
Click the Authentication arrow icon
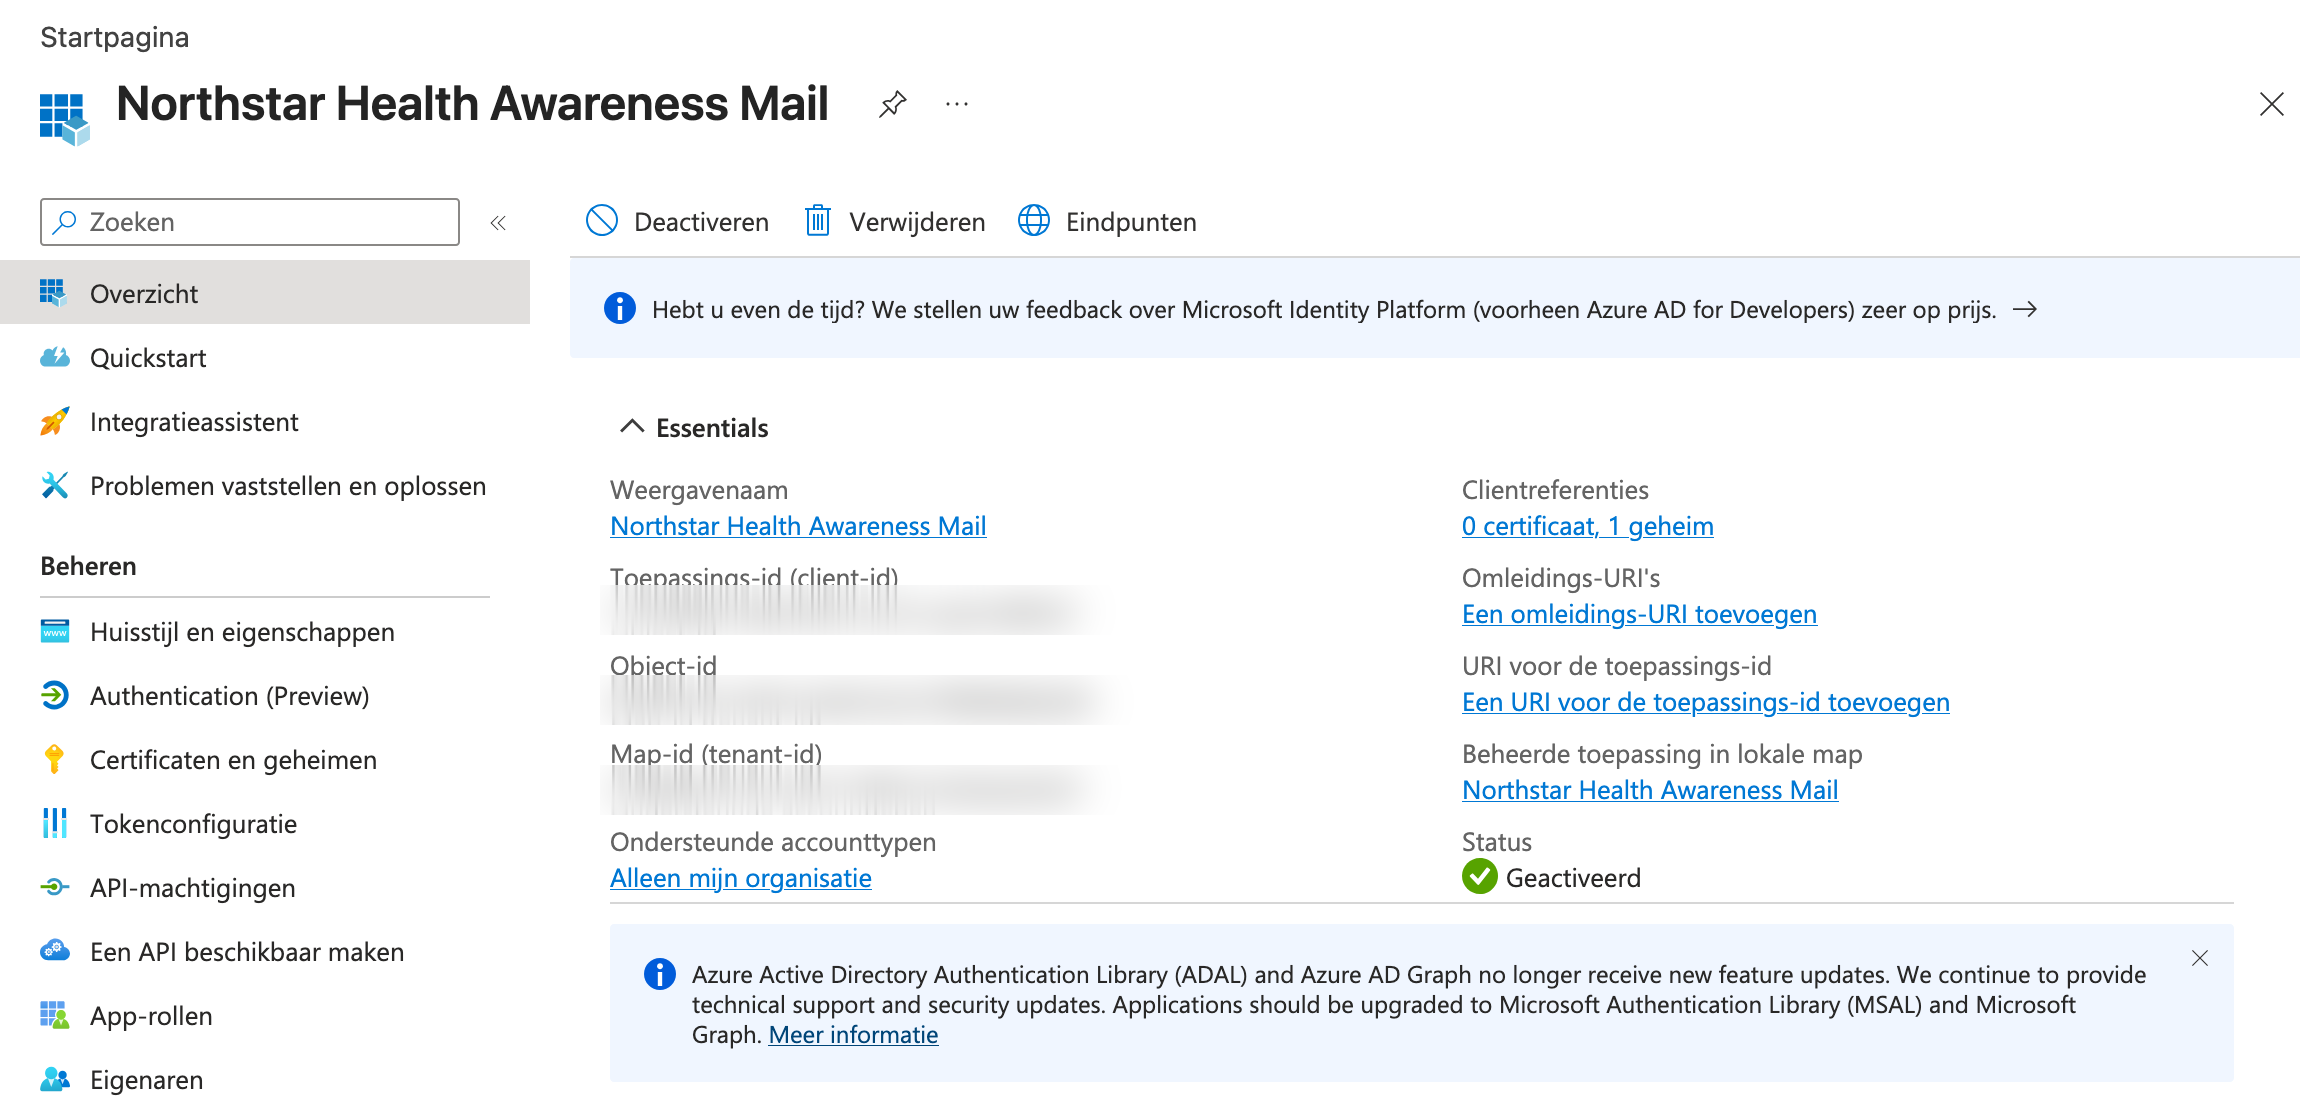click(54, 695)
